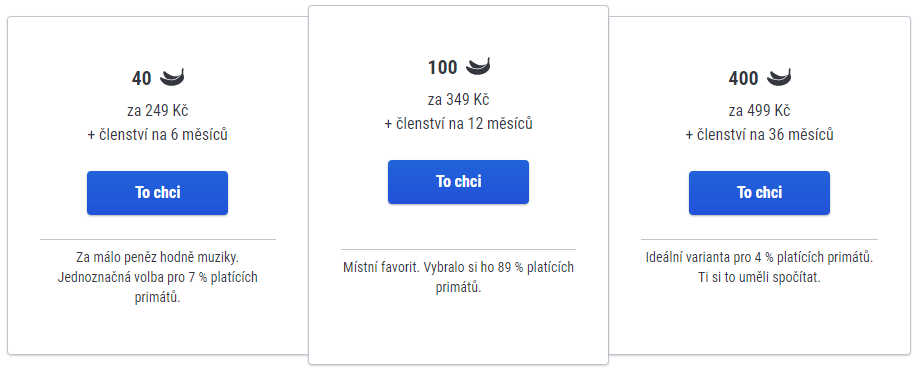Choose the 499 Kč plan's To chci button
Viewport: 918px width, 370px height.
tap(759, 193)
